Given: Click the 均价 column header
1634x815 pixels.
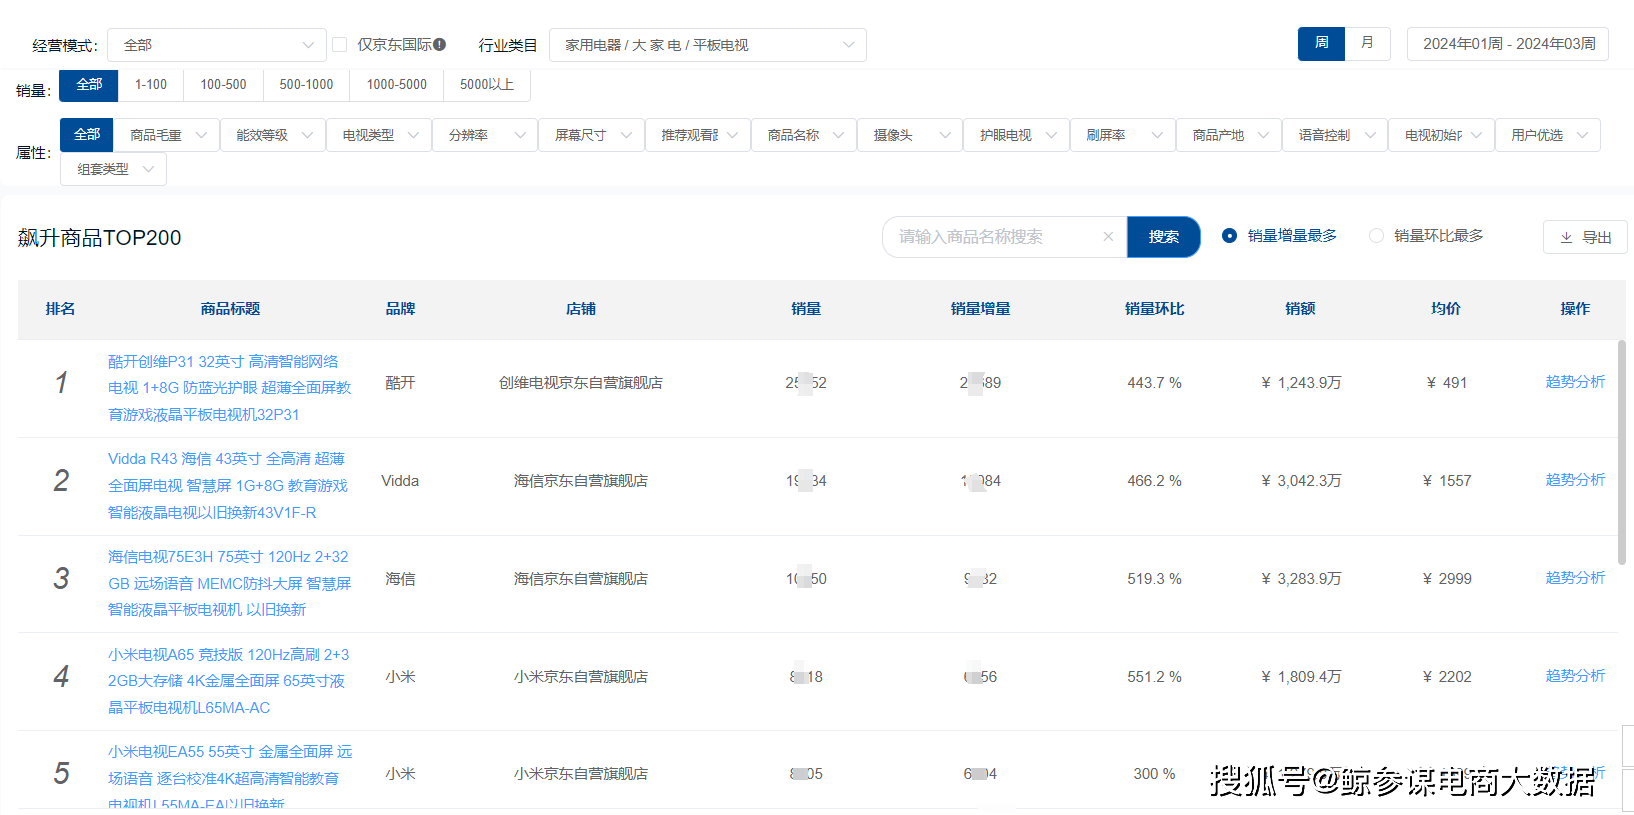Looking at the screenshot, I should [1446, 309].
